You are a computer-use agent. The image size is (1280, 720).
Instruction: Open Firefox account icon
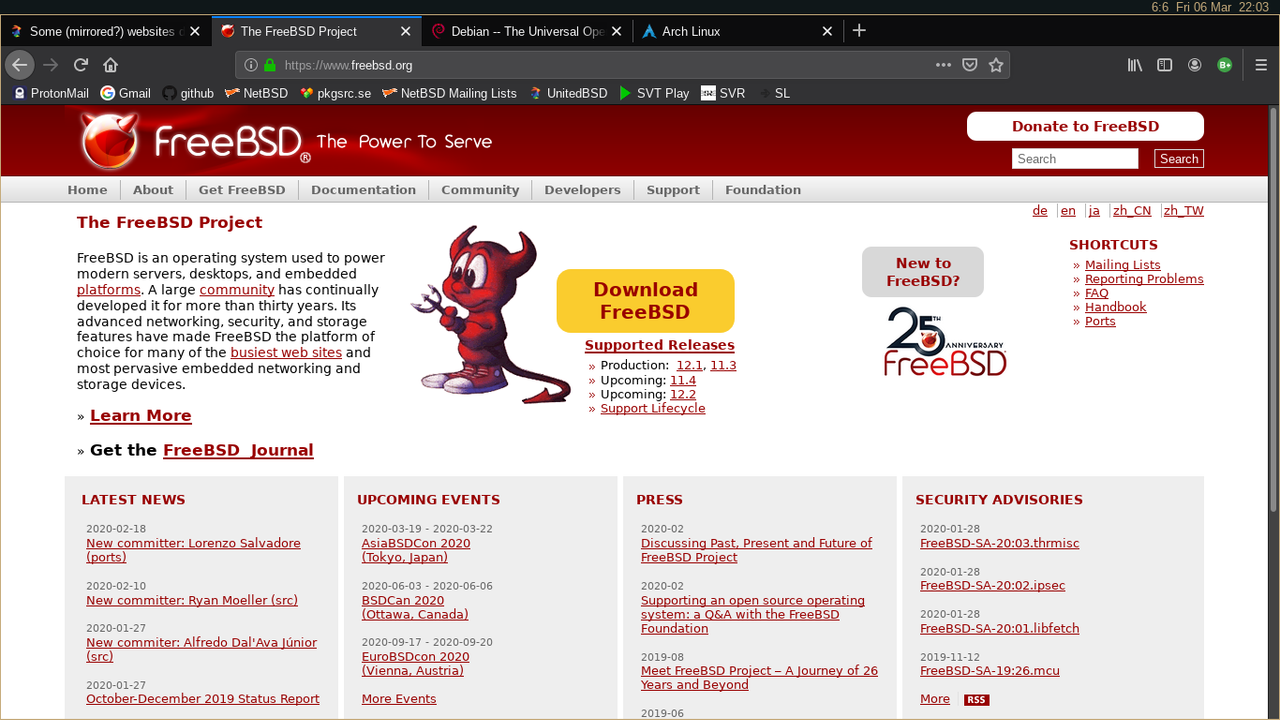click(x=1195, y=65)
